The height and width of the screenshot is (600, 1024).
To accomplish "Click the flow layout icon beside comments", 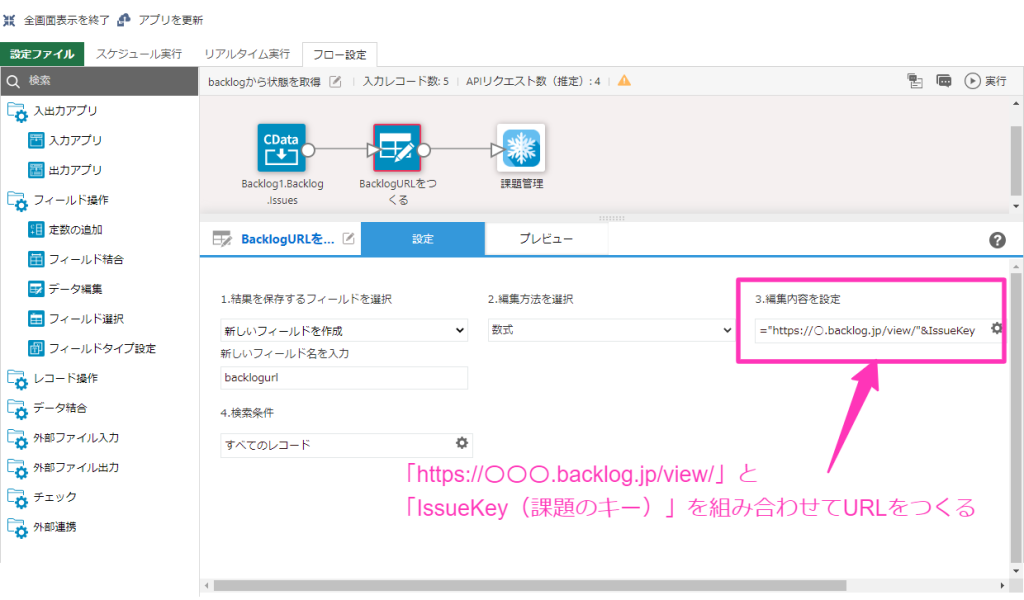I will (915, 81).
